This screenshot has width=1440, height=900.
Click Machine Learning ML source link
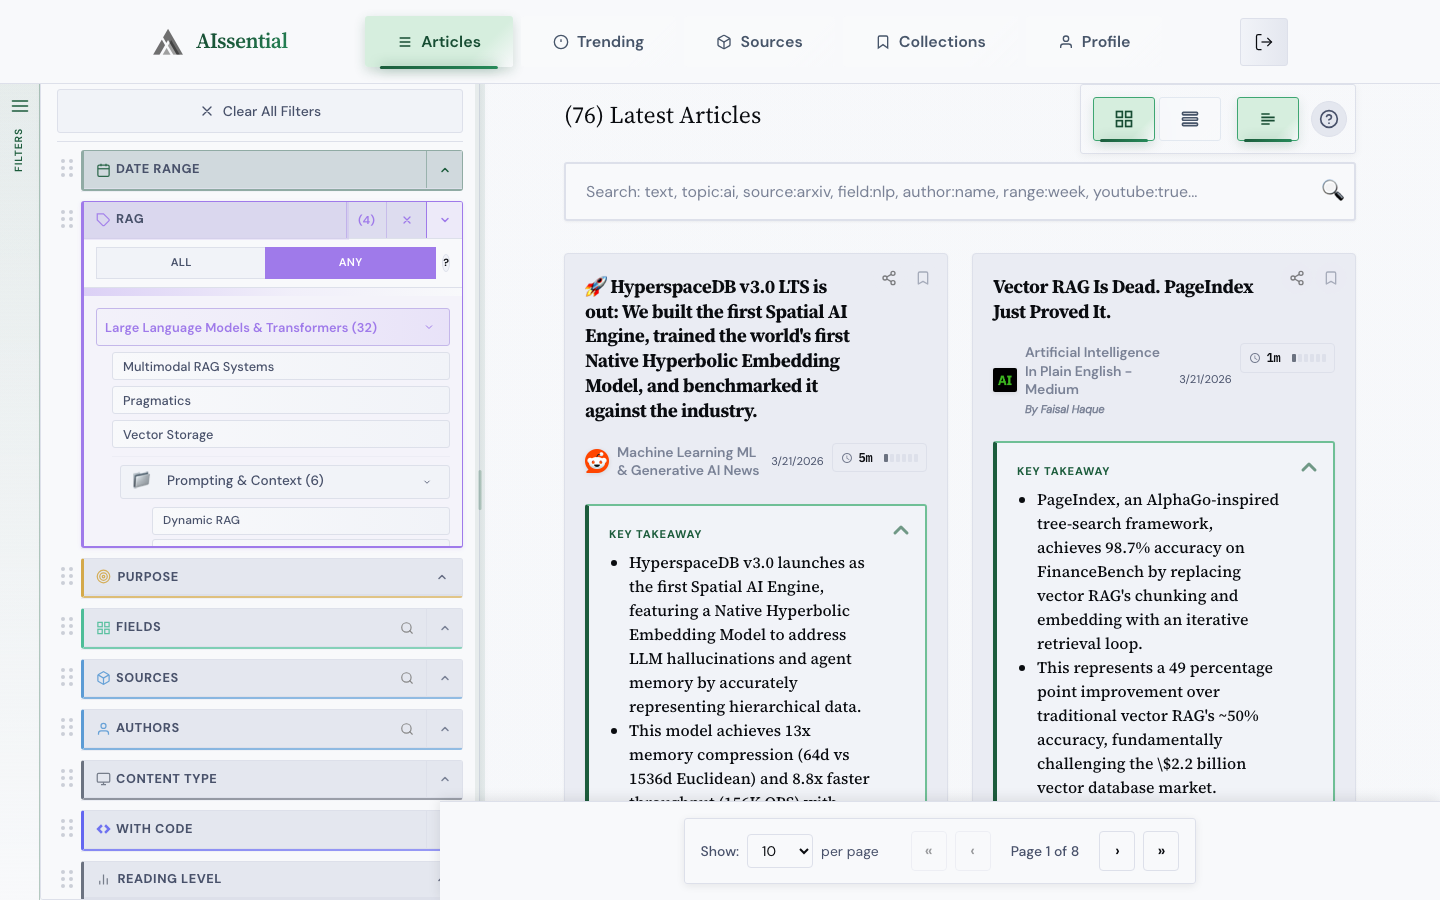click(x=688, y=461)
